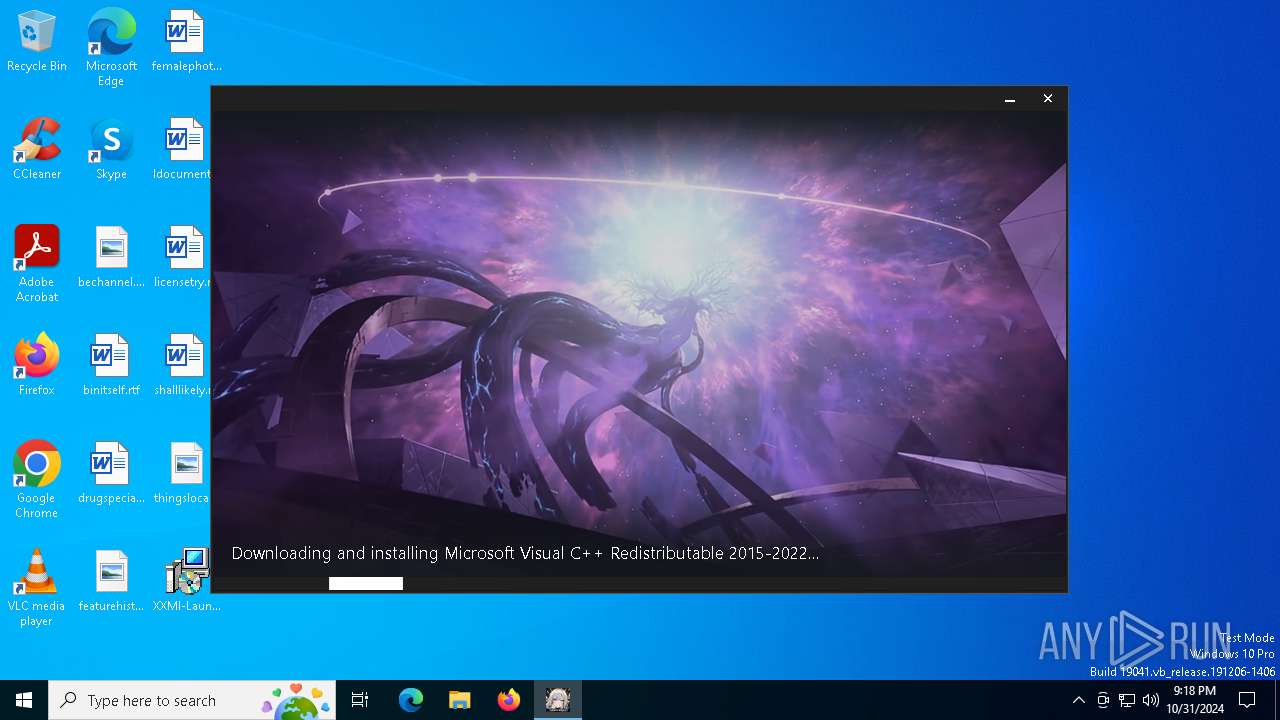Select the licensetry Word document icon
Screen dimensions: 1280x720
click(x=183, y=258)
